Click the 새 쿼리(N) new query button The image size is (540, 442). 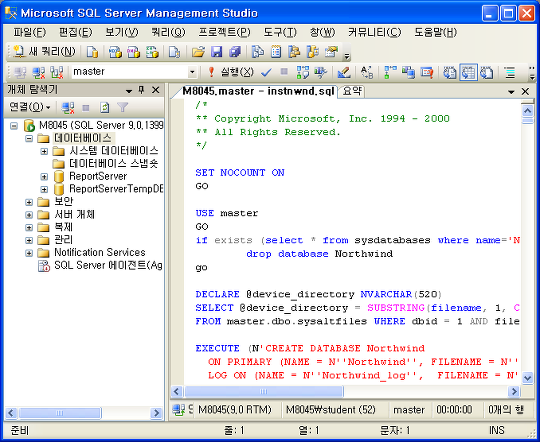click(x=44, y=52)
